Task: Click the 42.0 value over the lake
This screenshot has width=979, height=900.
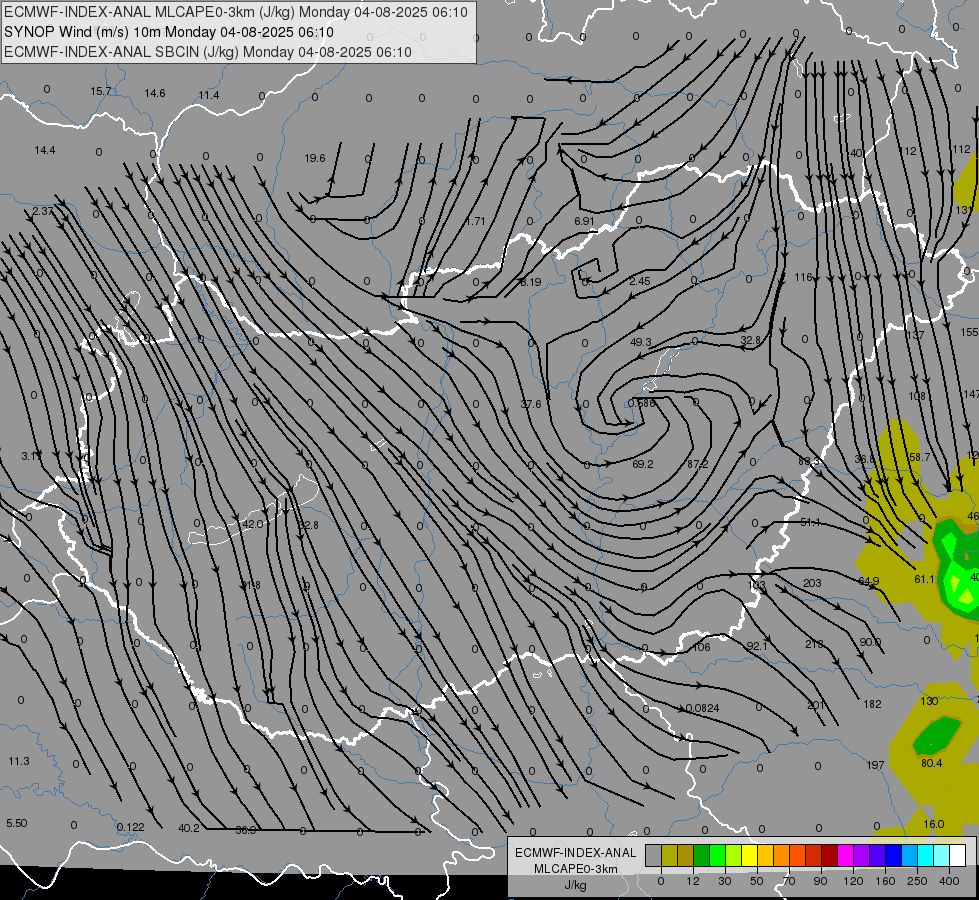Action: [x=252, y=524]
